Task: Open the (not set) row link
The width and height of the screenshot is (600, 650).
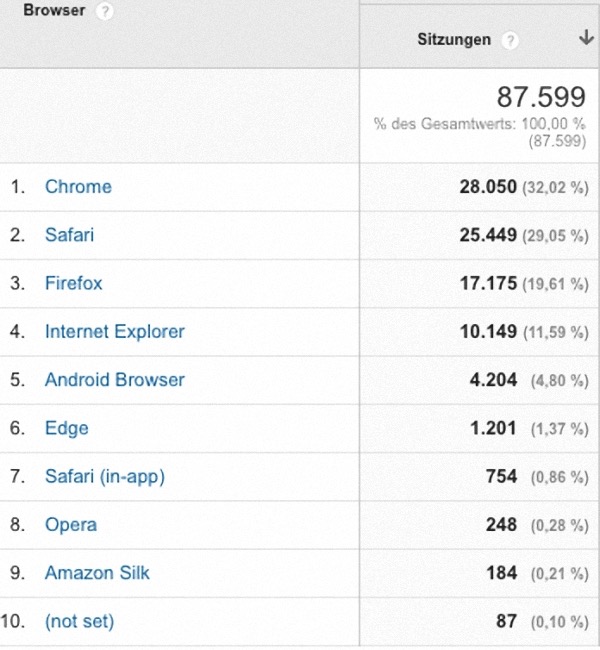Action: (79, 622)
